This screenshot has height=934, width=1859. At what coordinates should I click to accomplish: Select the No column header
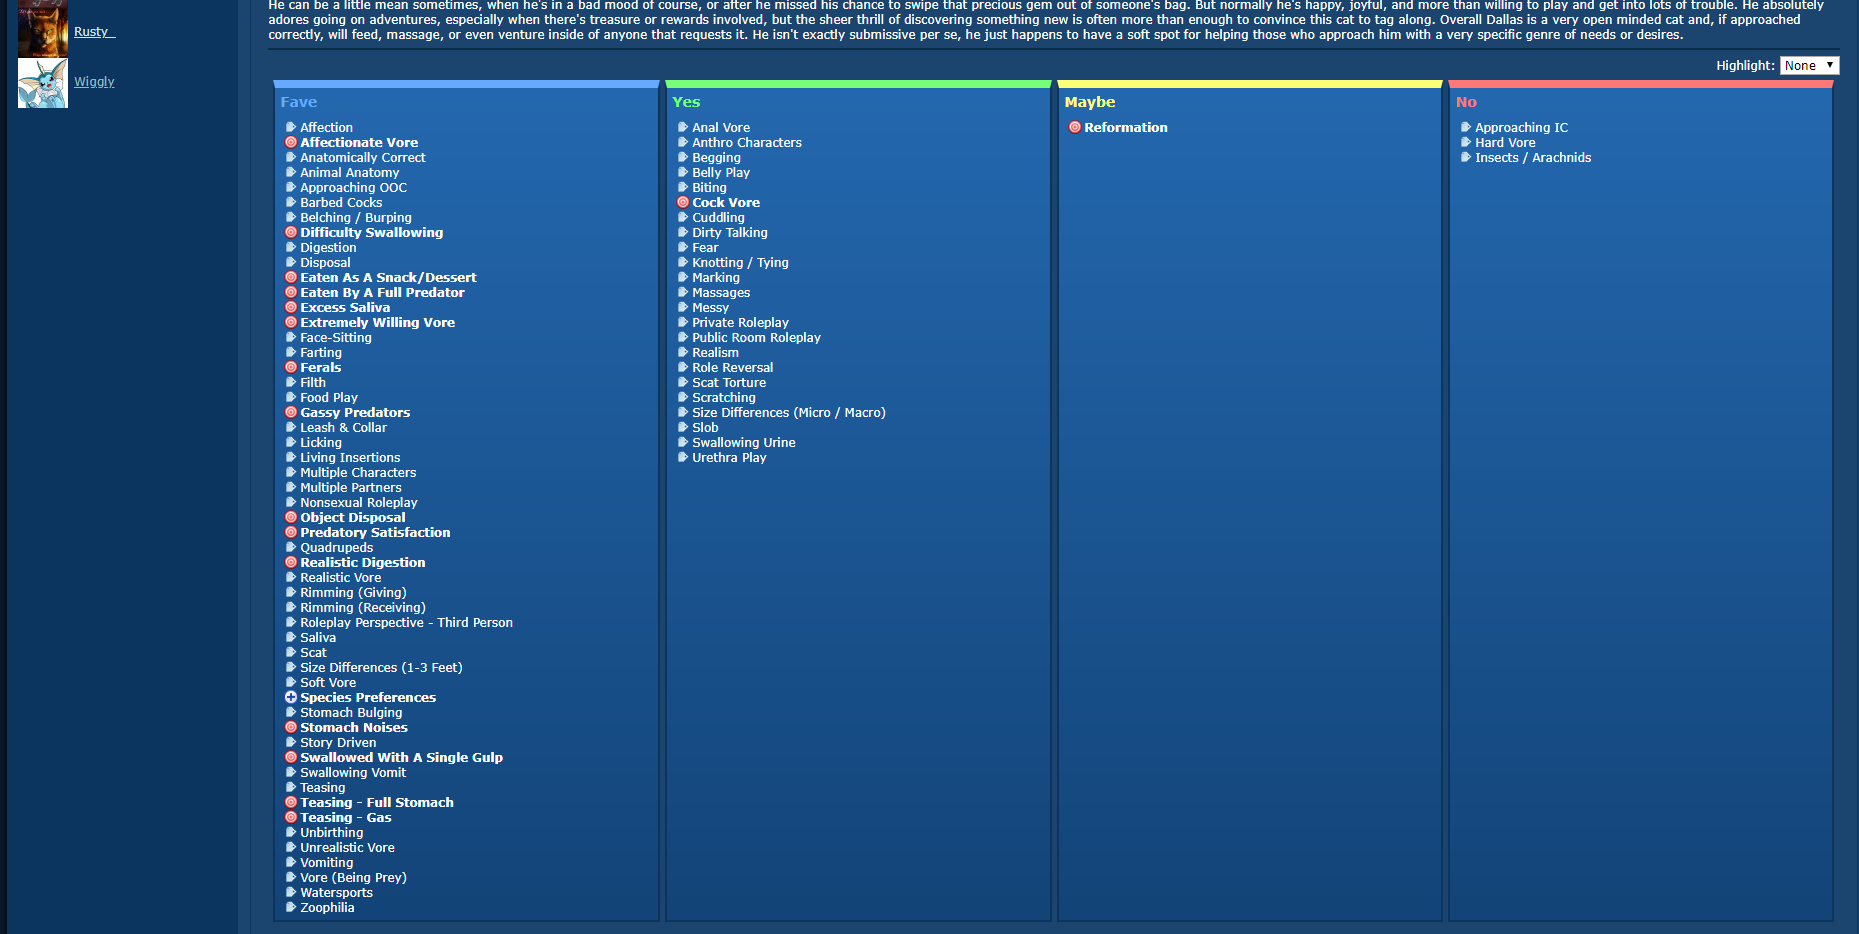(1466, 102)
